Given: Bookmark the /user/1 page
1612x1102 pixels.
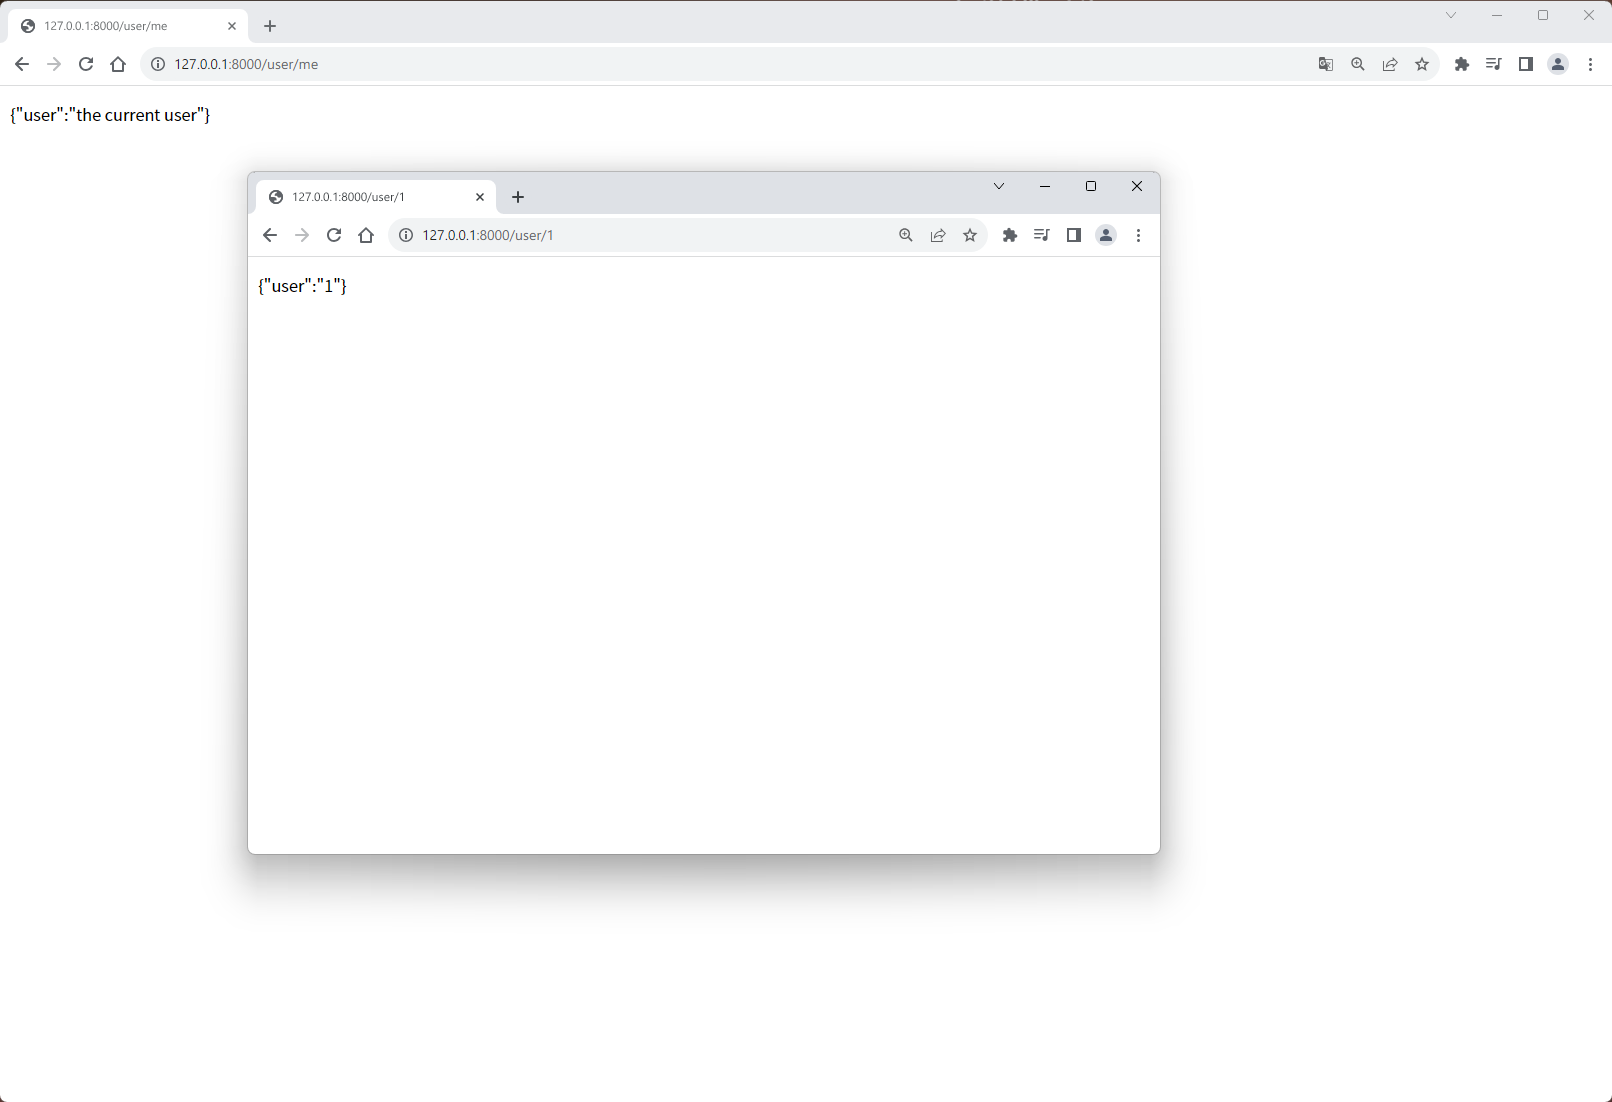Looking at the screenshot, I should tap(970, 235).
